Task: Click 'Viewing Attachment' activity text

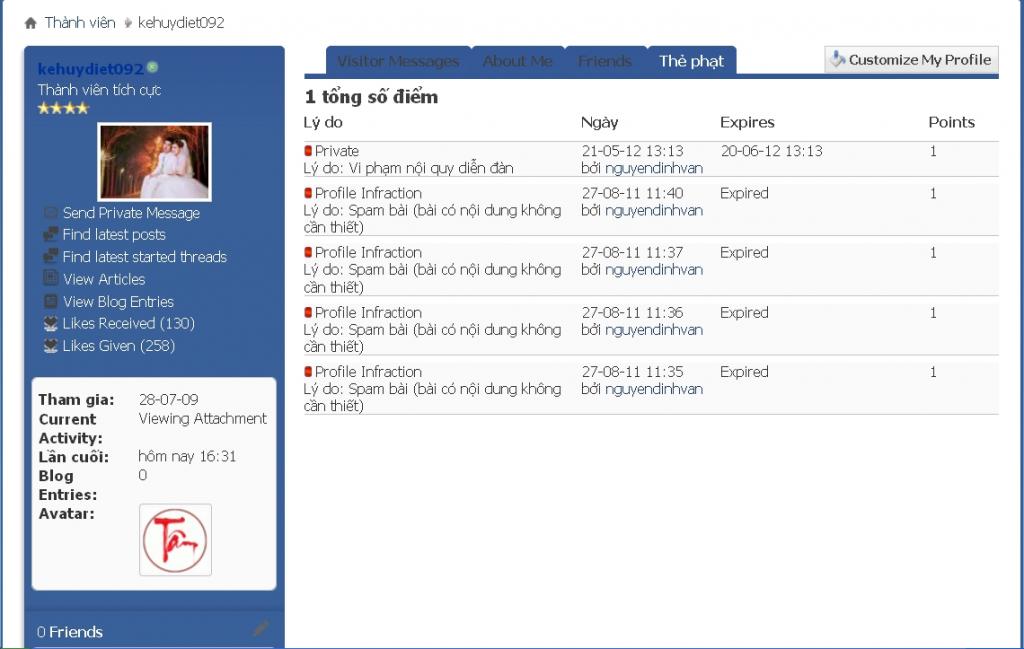Action: point(202,419)
